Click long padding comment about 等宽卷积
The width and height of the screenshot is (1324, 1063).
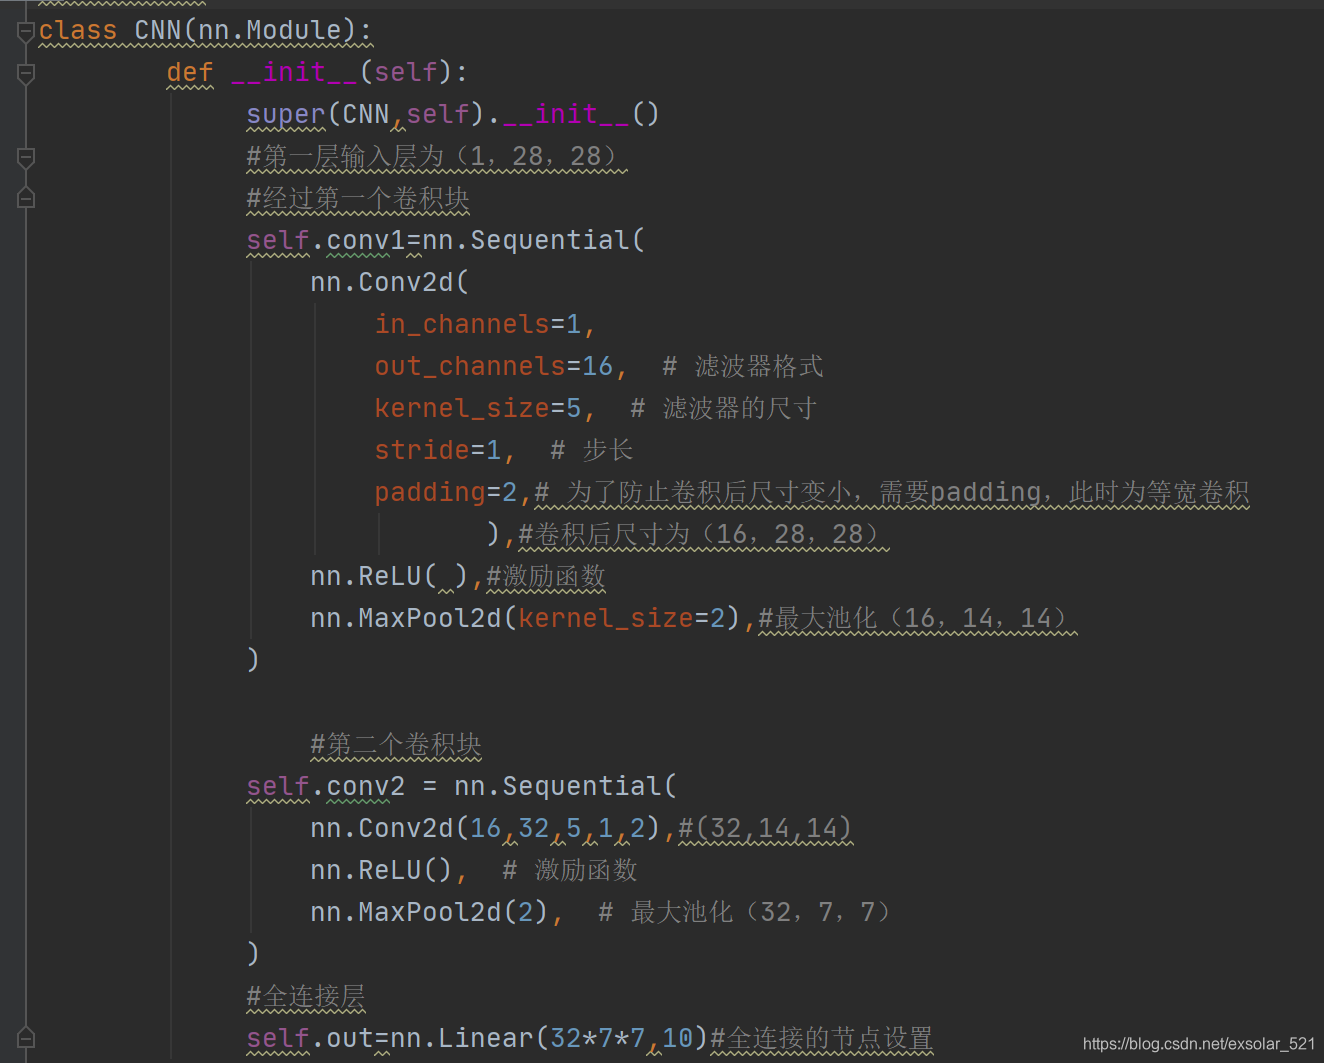pos(892,493)
